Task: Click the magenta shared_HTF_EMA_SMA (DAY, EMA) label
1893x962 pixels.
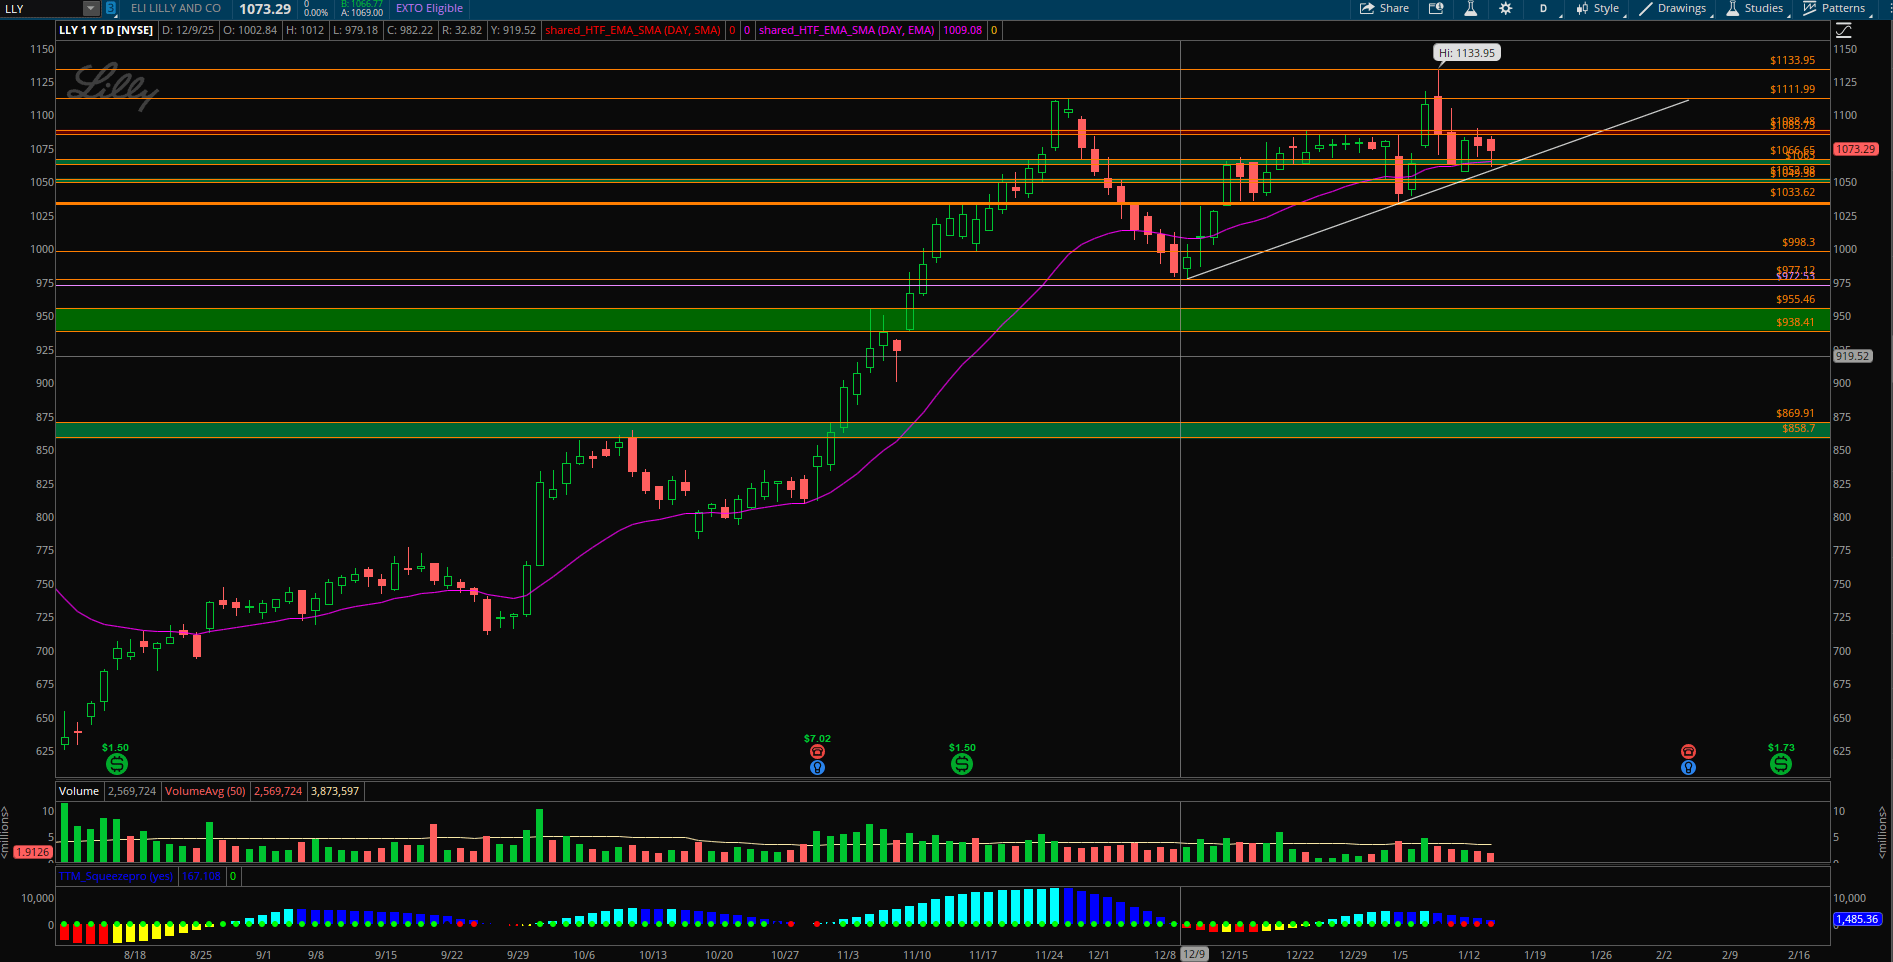Action: click(x=846, y=30)
